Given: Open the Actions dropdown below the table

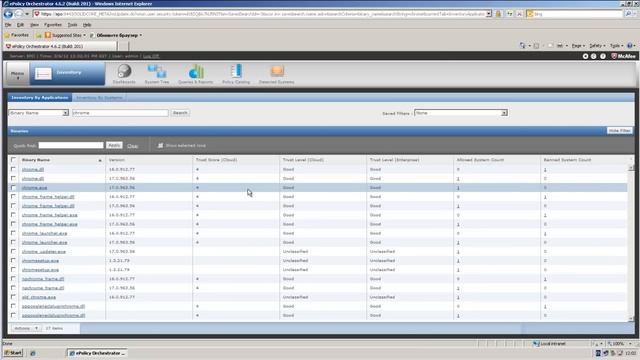Looking at the screenshot, I should [x=26, y=328].
